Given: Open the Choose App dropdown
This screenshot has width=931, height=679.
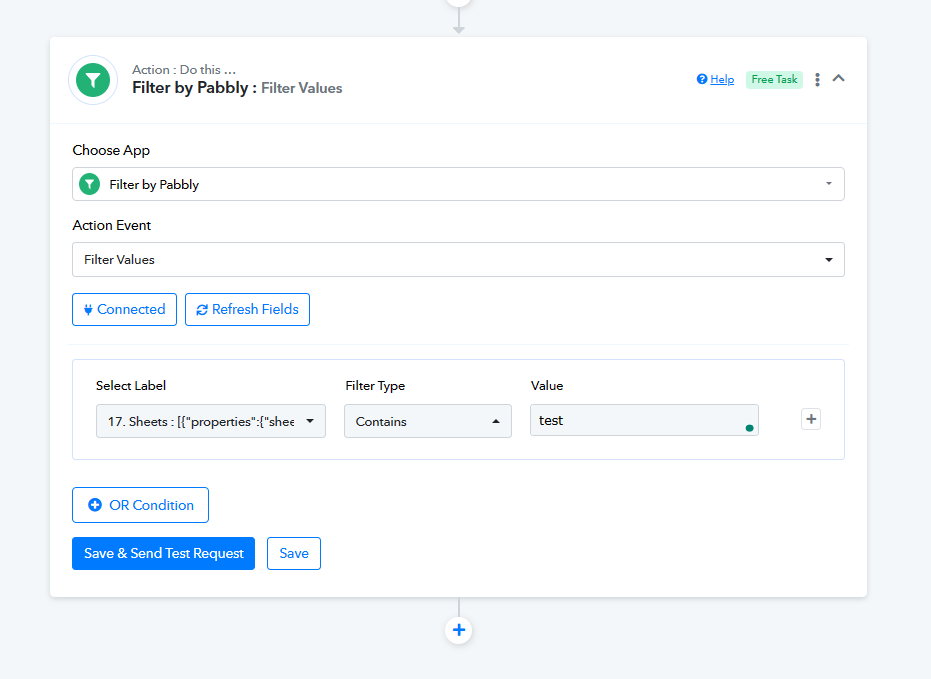Looking at the screenshot, I should pos(458,184).
